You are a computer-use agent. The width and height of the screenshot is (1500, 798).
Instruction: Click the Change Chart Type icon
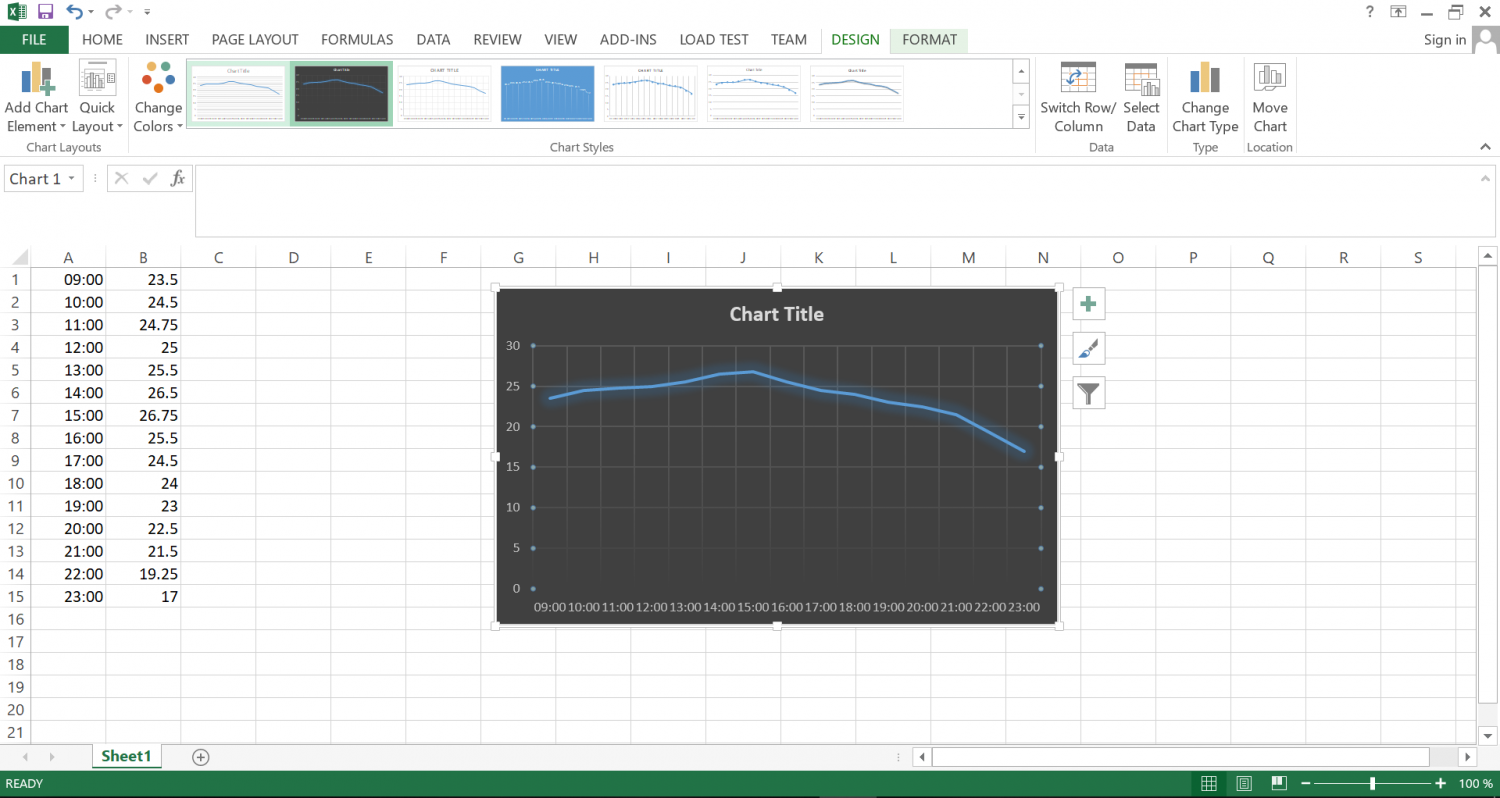[x=1205, y=96]
